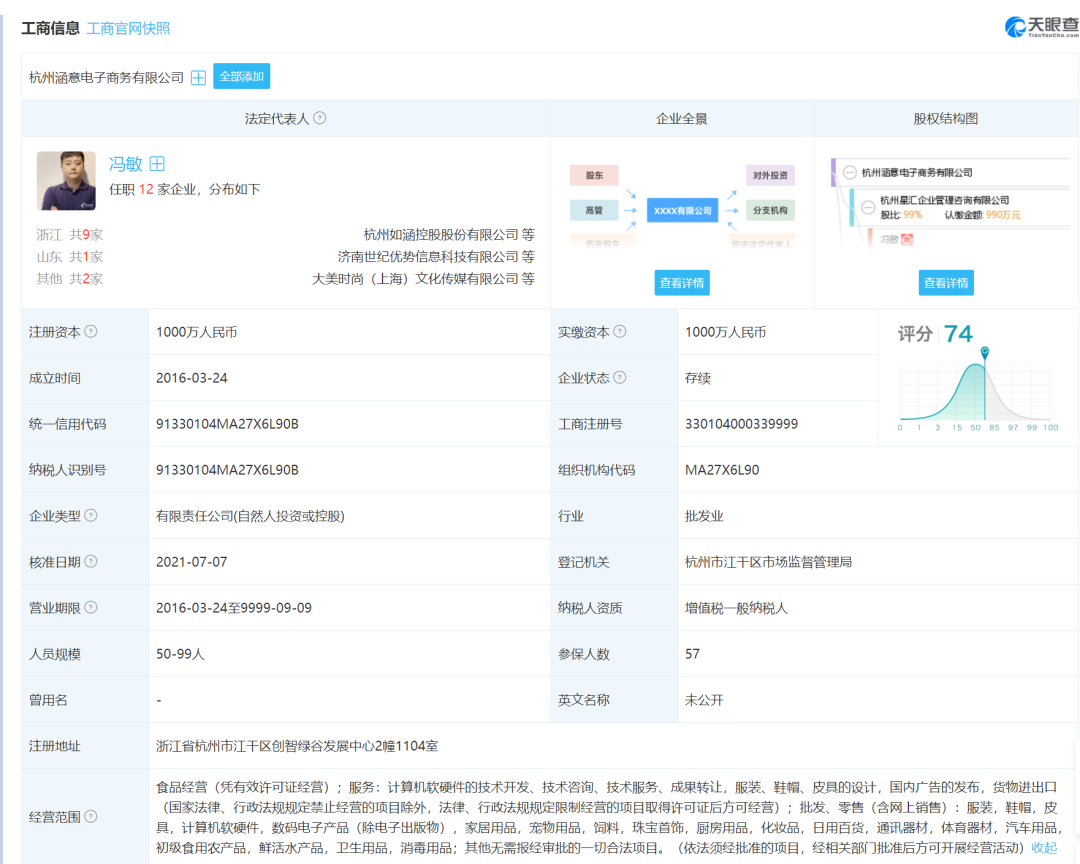Screen dimensions: 1080x864
Task: Open the help icon beside 营业期限
Action: [91, 608]
